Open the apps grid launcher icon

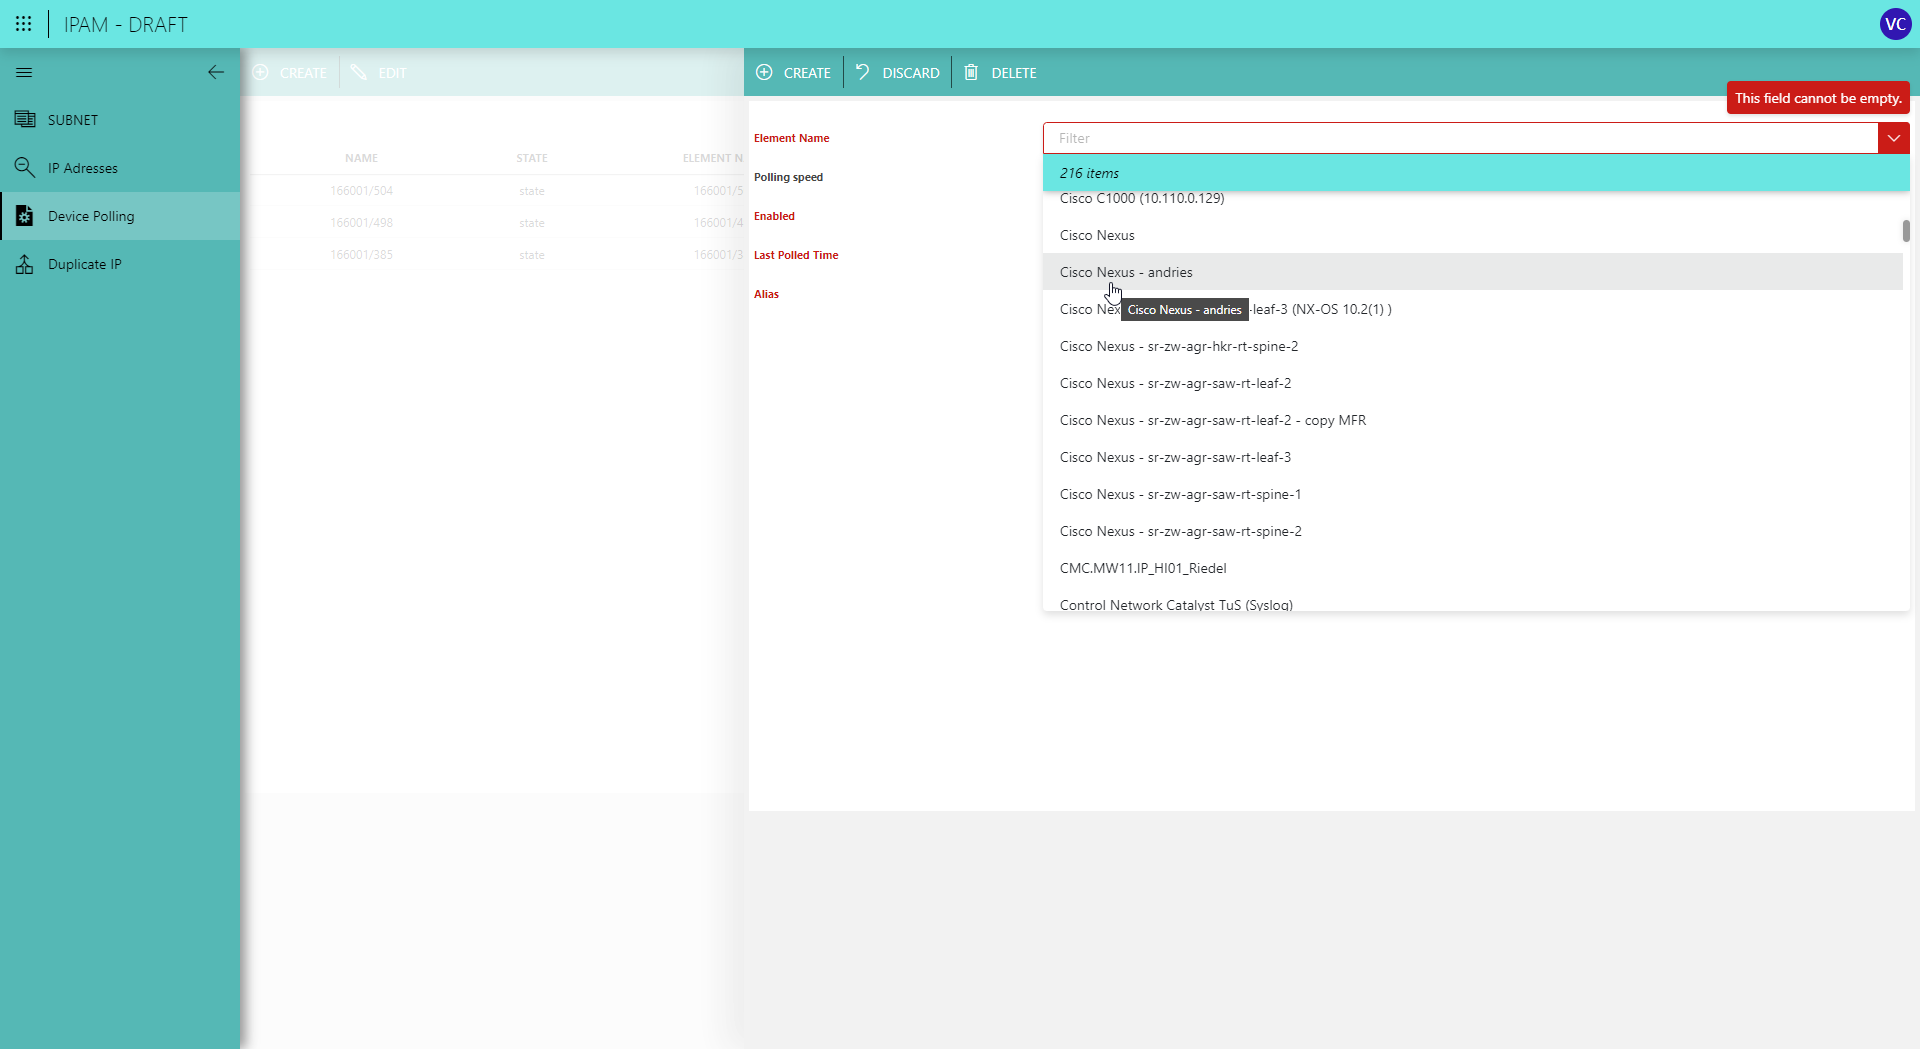pos(24,24)
